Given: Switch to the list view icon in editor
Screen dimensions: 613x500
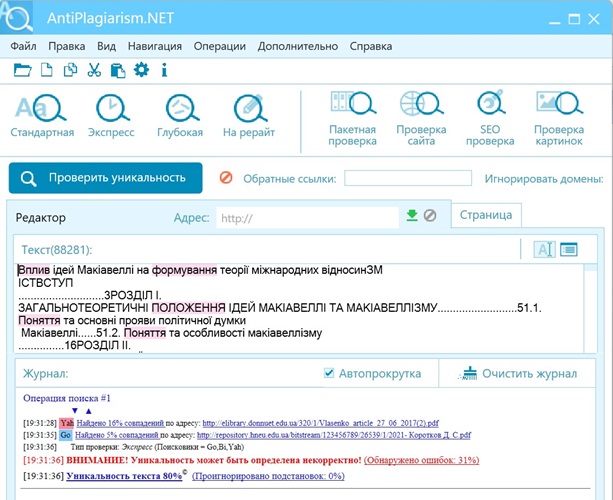Looking at the screenshot, I should tap(569, 249).
